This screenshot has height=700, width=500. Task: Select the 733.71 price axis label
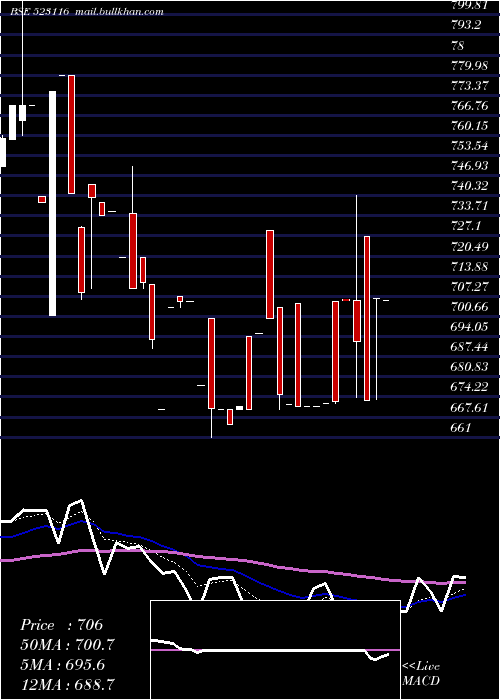(469, 206)
